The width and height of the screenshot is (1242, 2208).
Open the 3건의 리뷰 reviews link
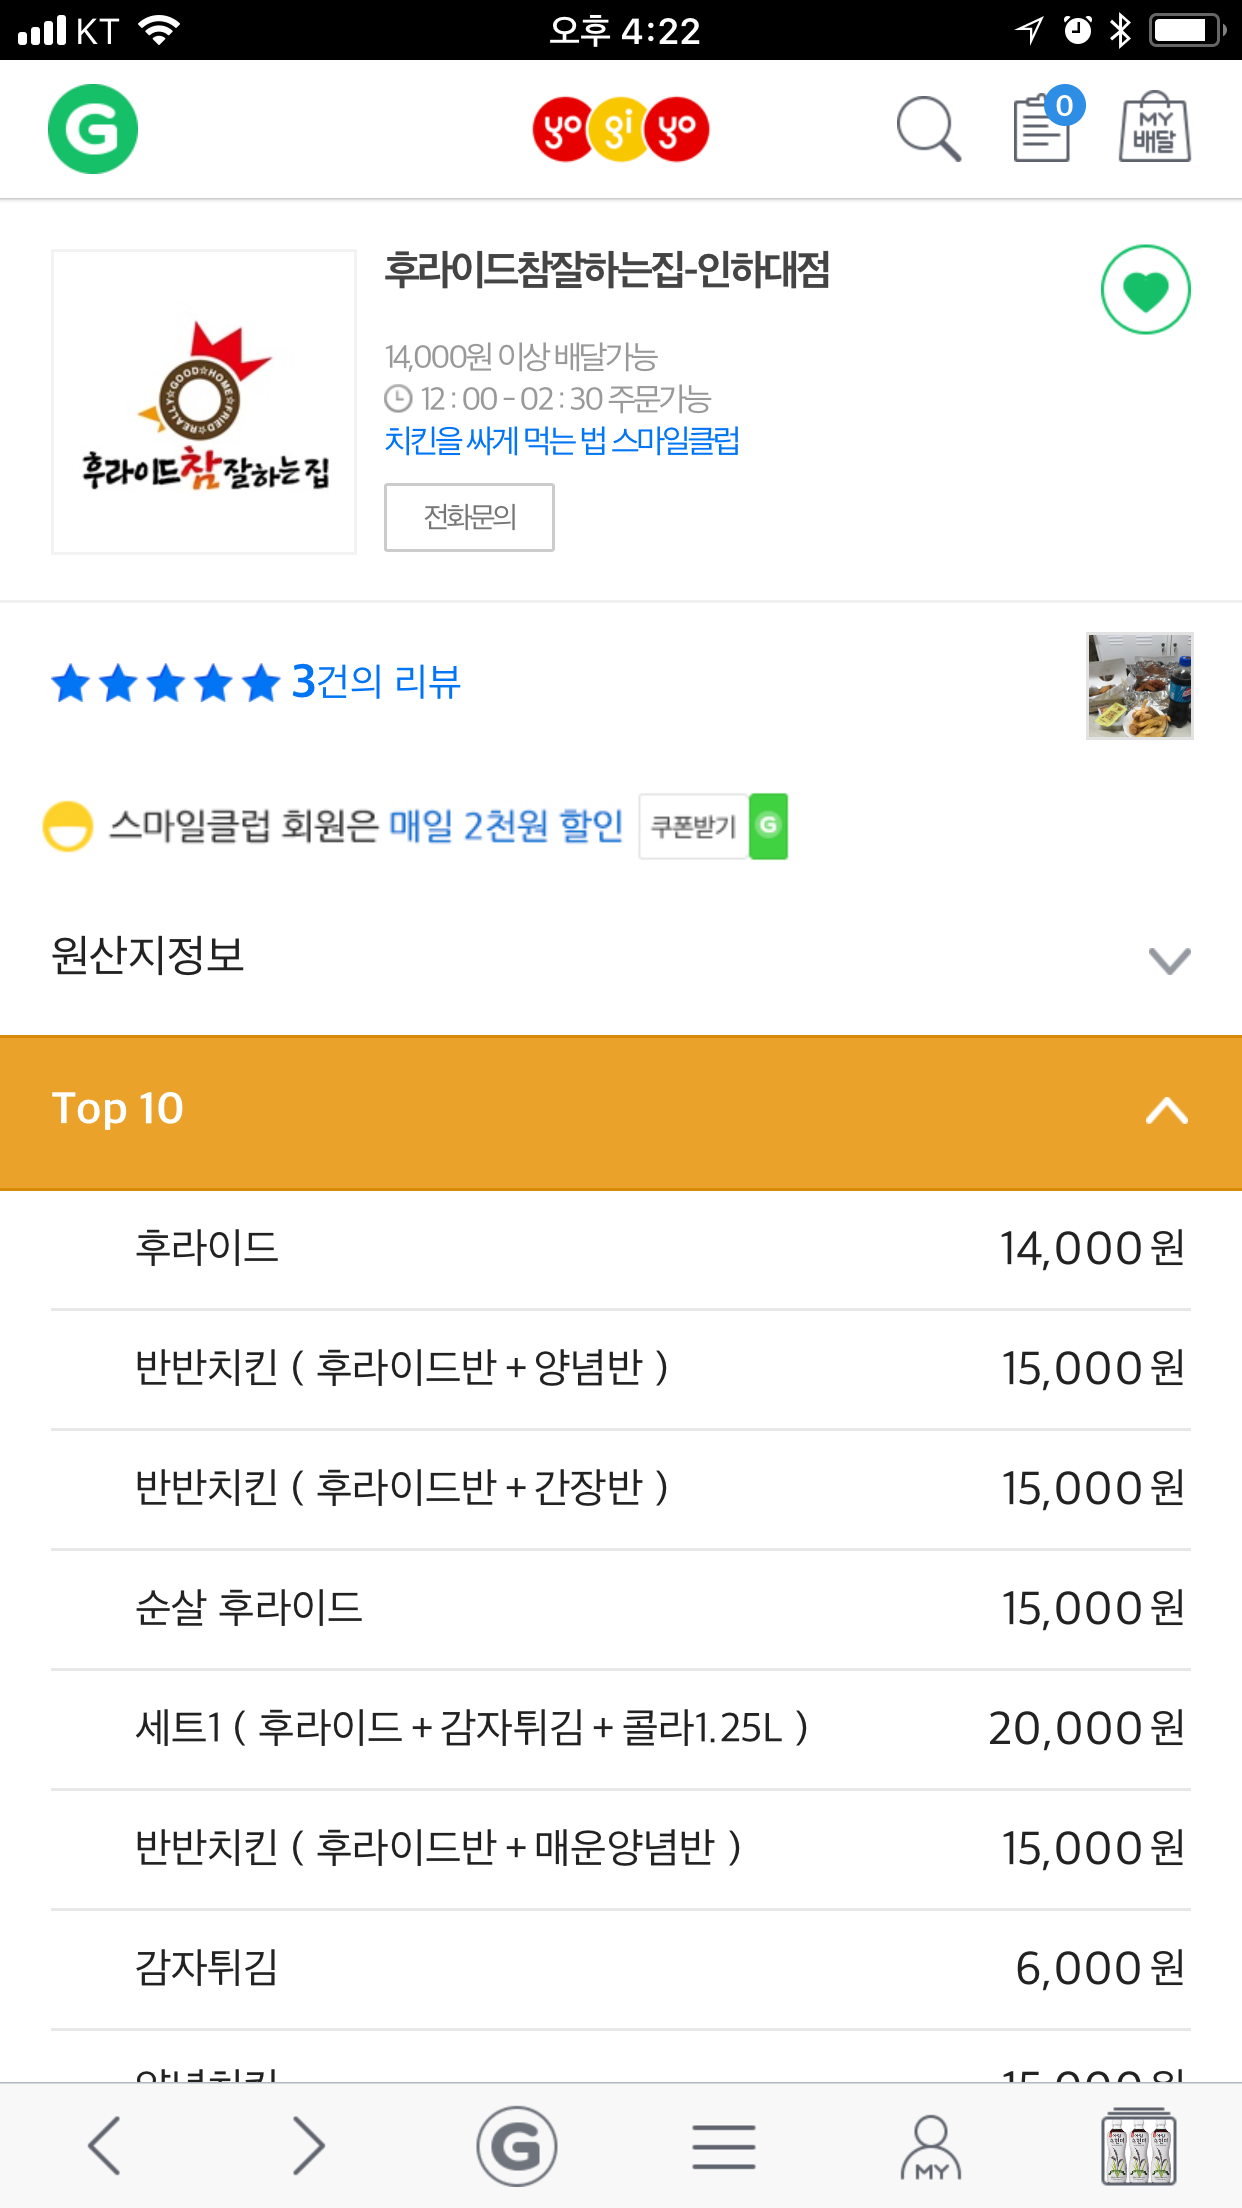pos(375,682)
